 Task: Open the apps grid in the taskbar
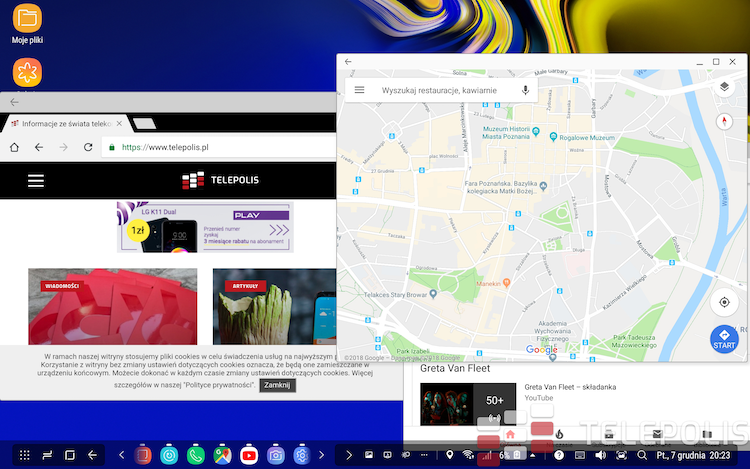click(24, 455)
